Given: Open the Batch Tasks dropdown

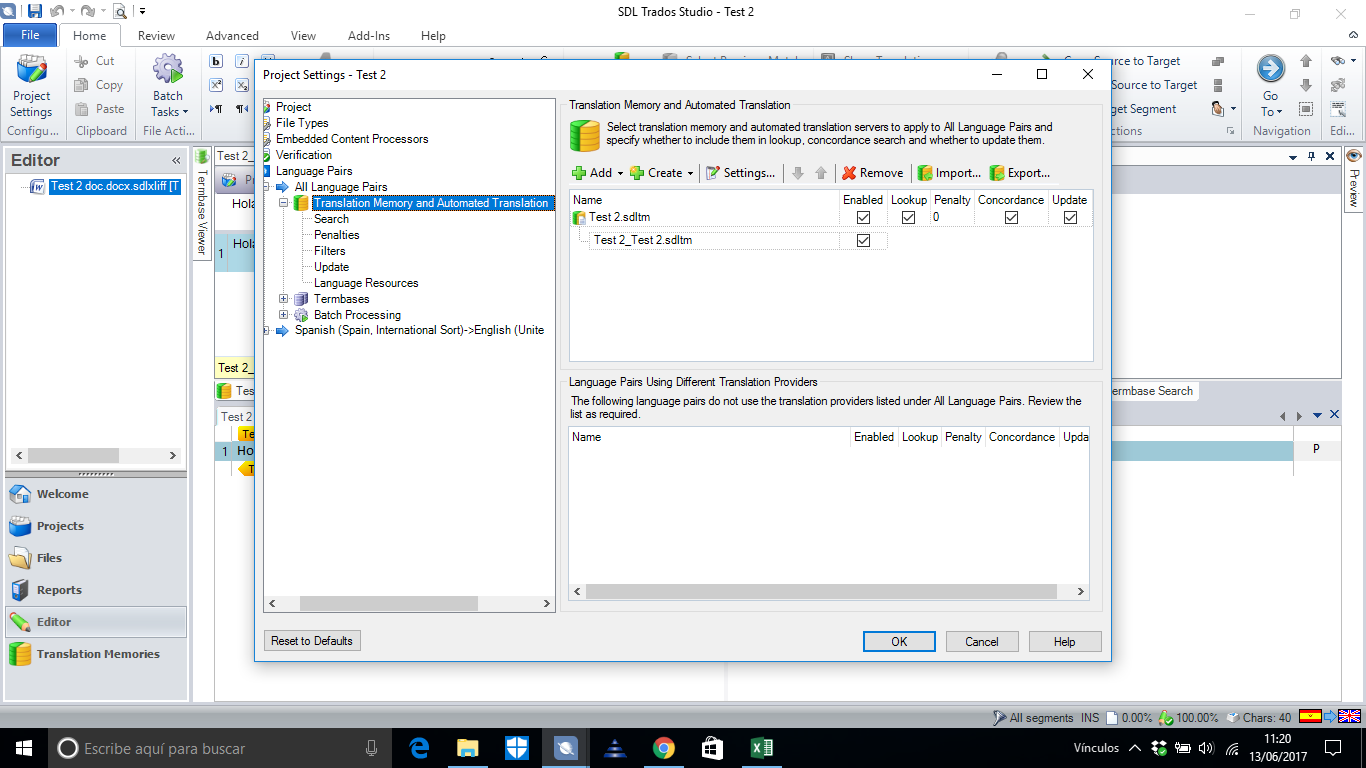Looking at the screenshot, I should (x=168, y=87).
